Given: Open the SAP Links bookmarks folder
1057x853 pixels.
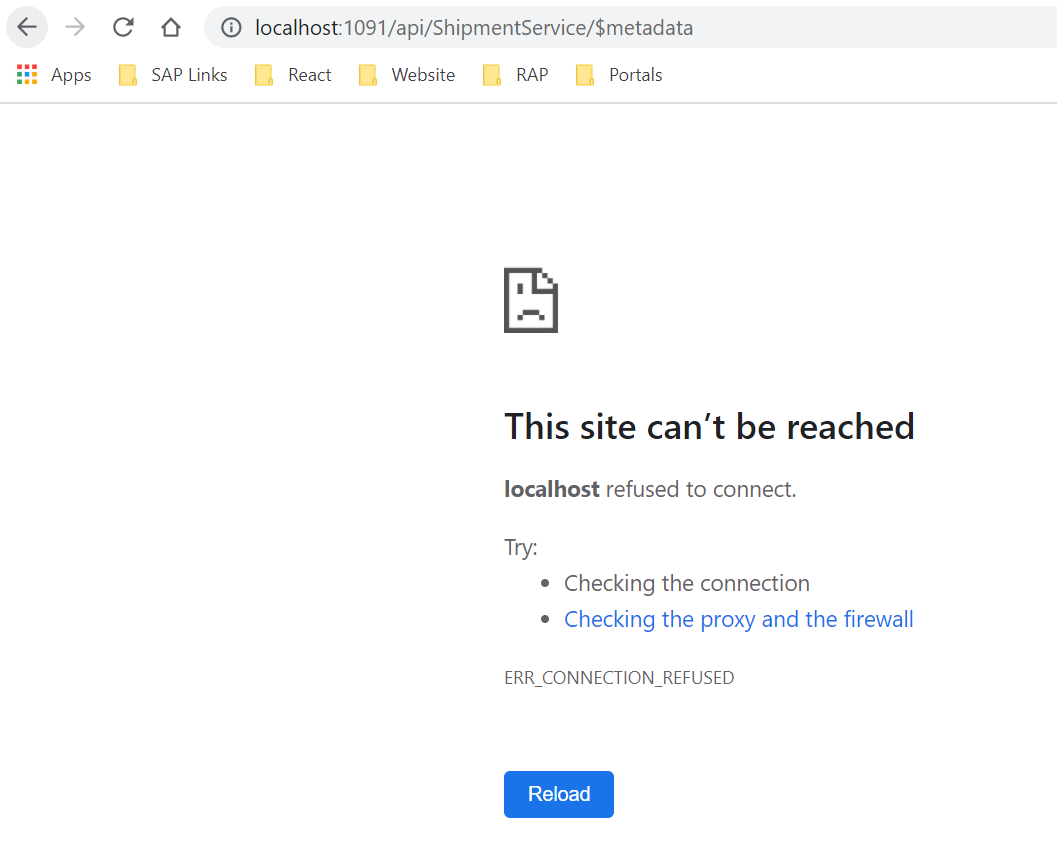Looking at the screenshot, I should (x=188, y=74).
